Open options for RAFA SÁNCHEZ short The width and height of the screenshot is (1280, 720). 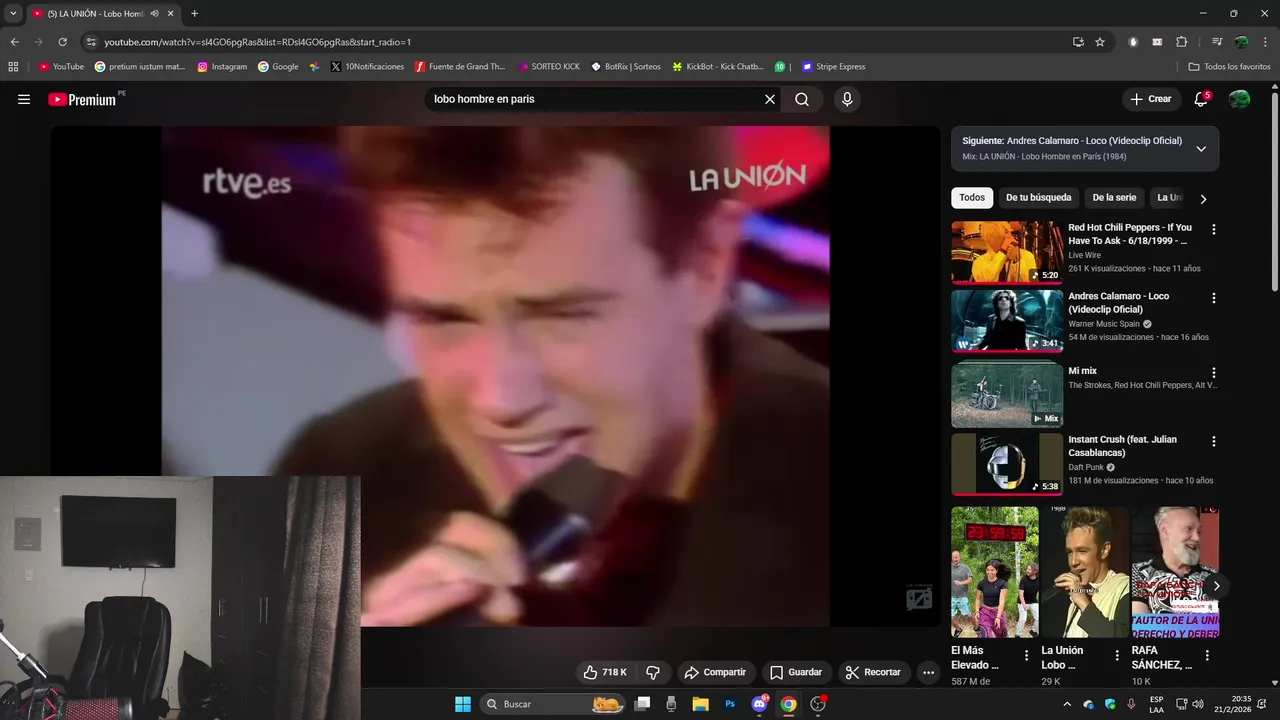1207,656
